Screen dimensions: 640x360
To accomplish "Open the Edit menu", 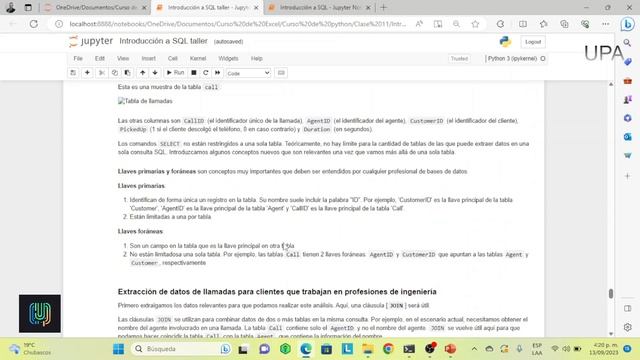I will [x=100, y=58].
